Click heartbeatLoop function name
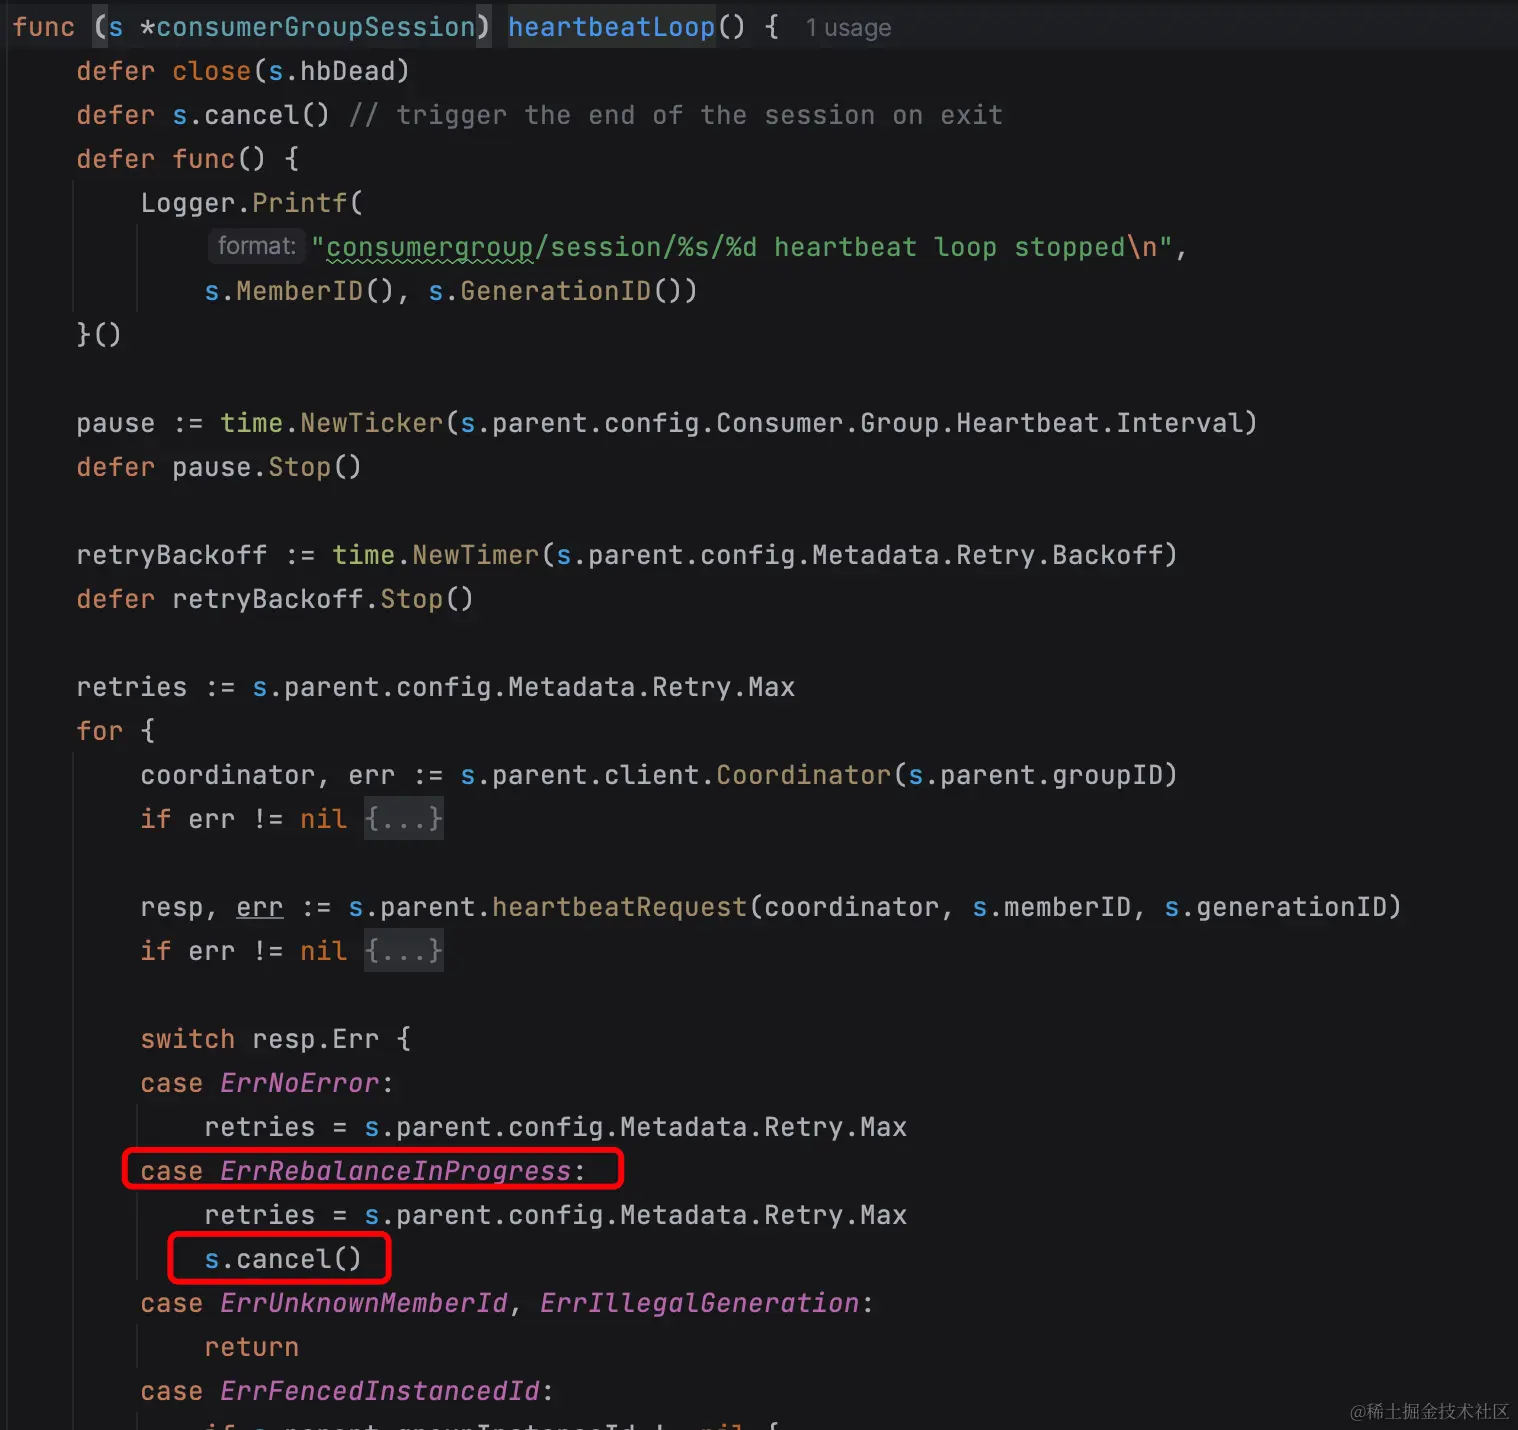This screenshot has height=1430, width=1518. point(612,27)
